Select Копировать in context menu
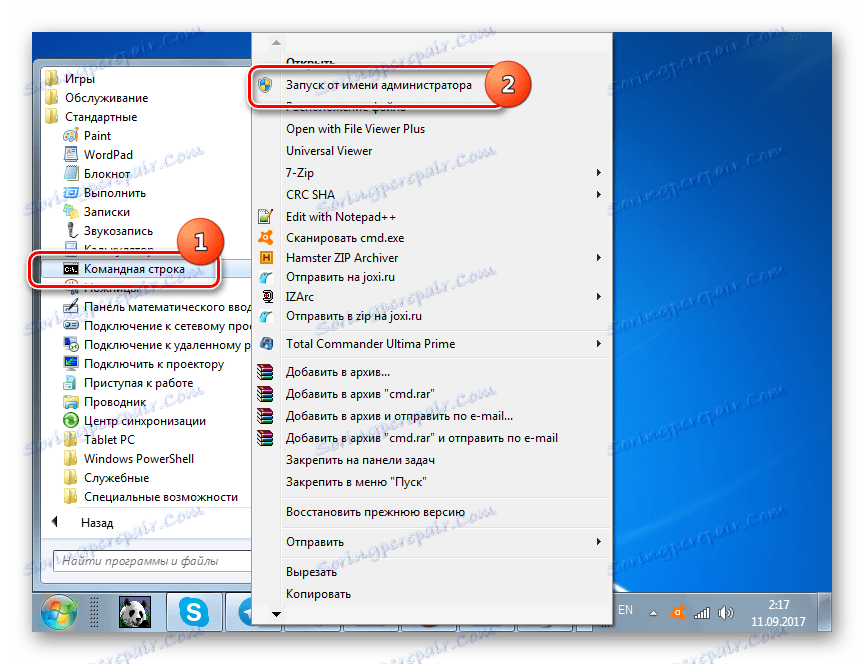864x664 pixels. pos(318,594)
